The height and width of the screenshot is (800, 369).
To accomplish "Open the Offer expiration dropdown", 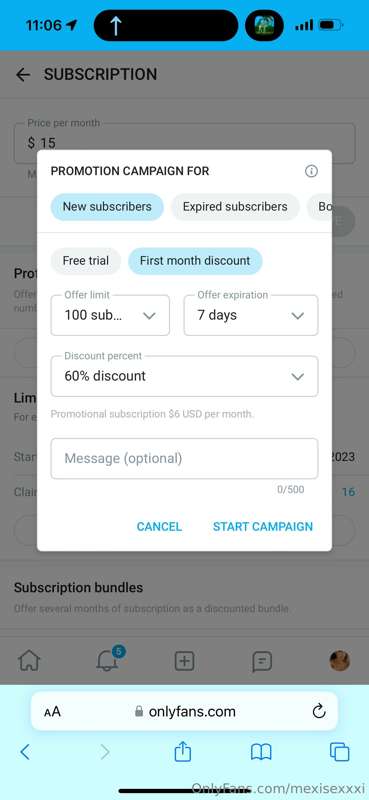I will point(251,315).
